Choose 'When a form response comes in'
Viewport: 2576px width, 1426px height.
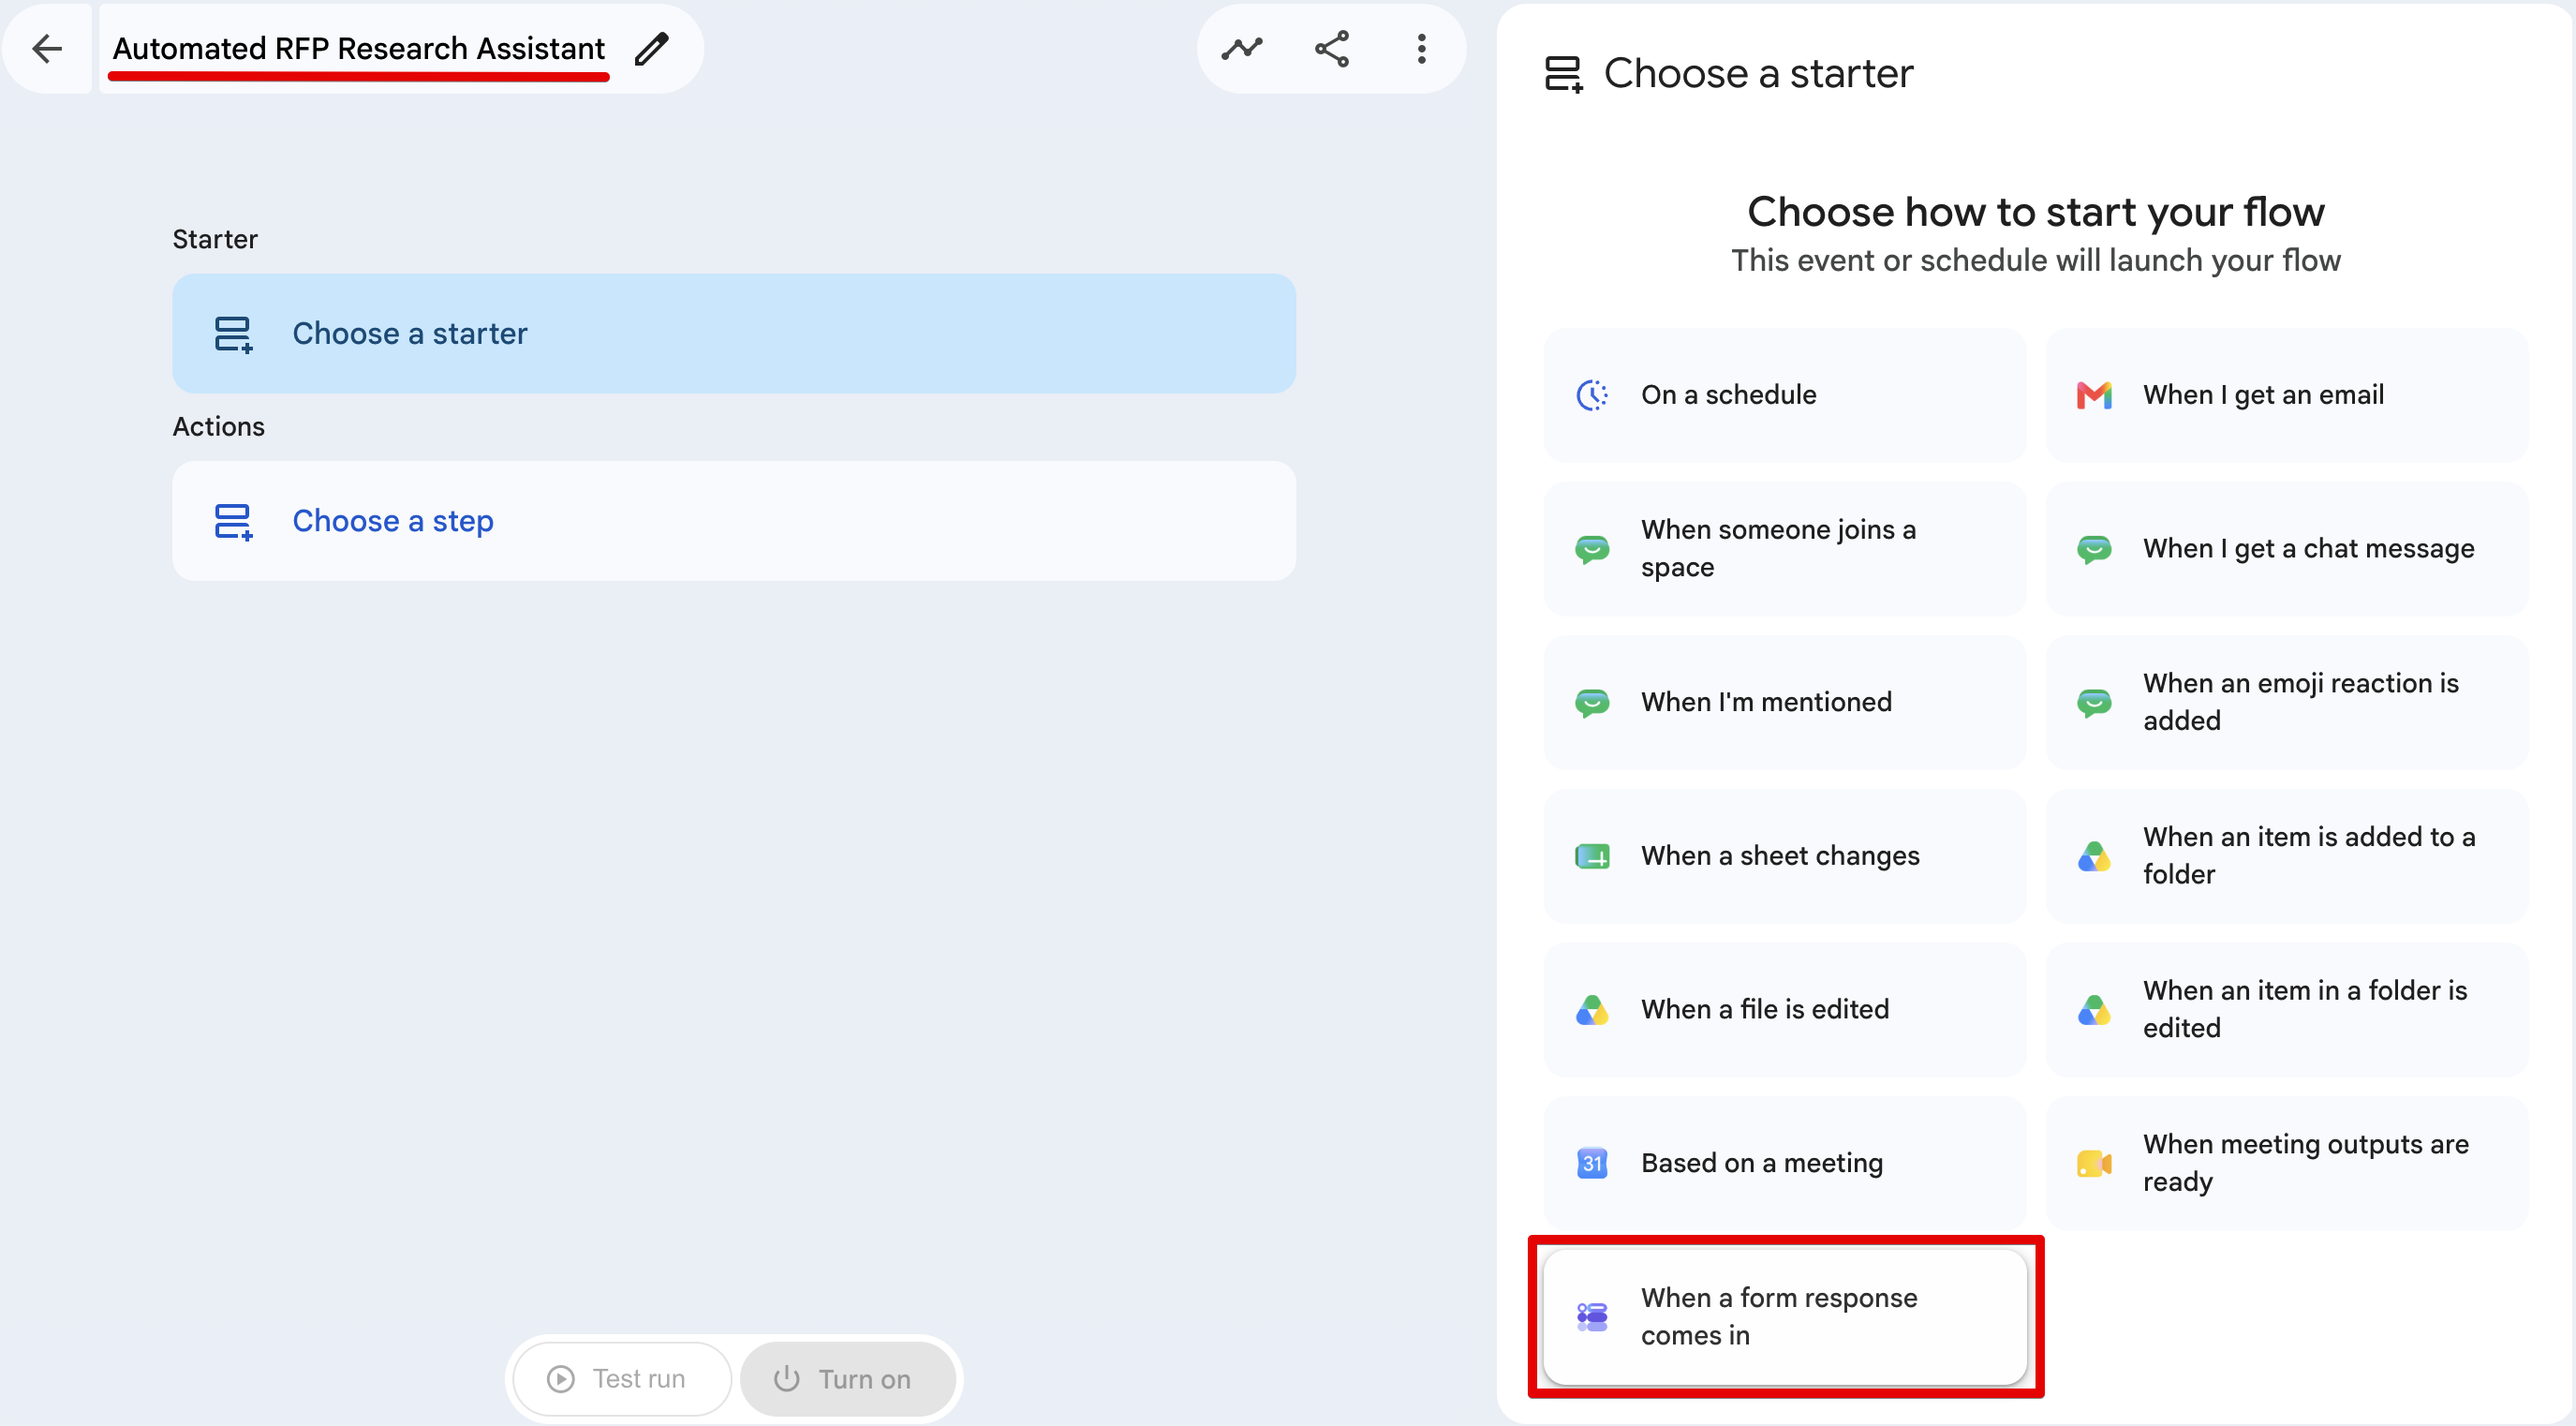(1785, 1317)
